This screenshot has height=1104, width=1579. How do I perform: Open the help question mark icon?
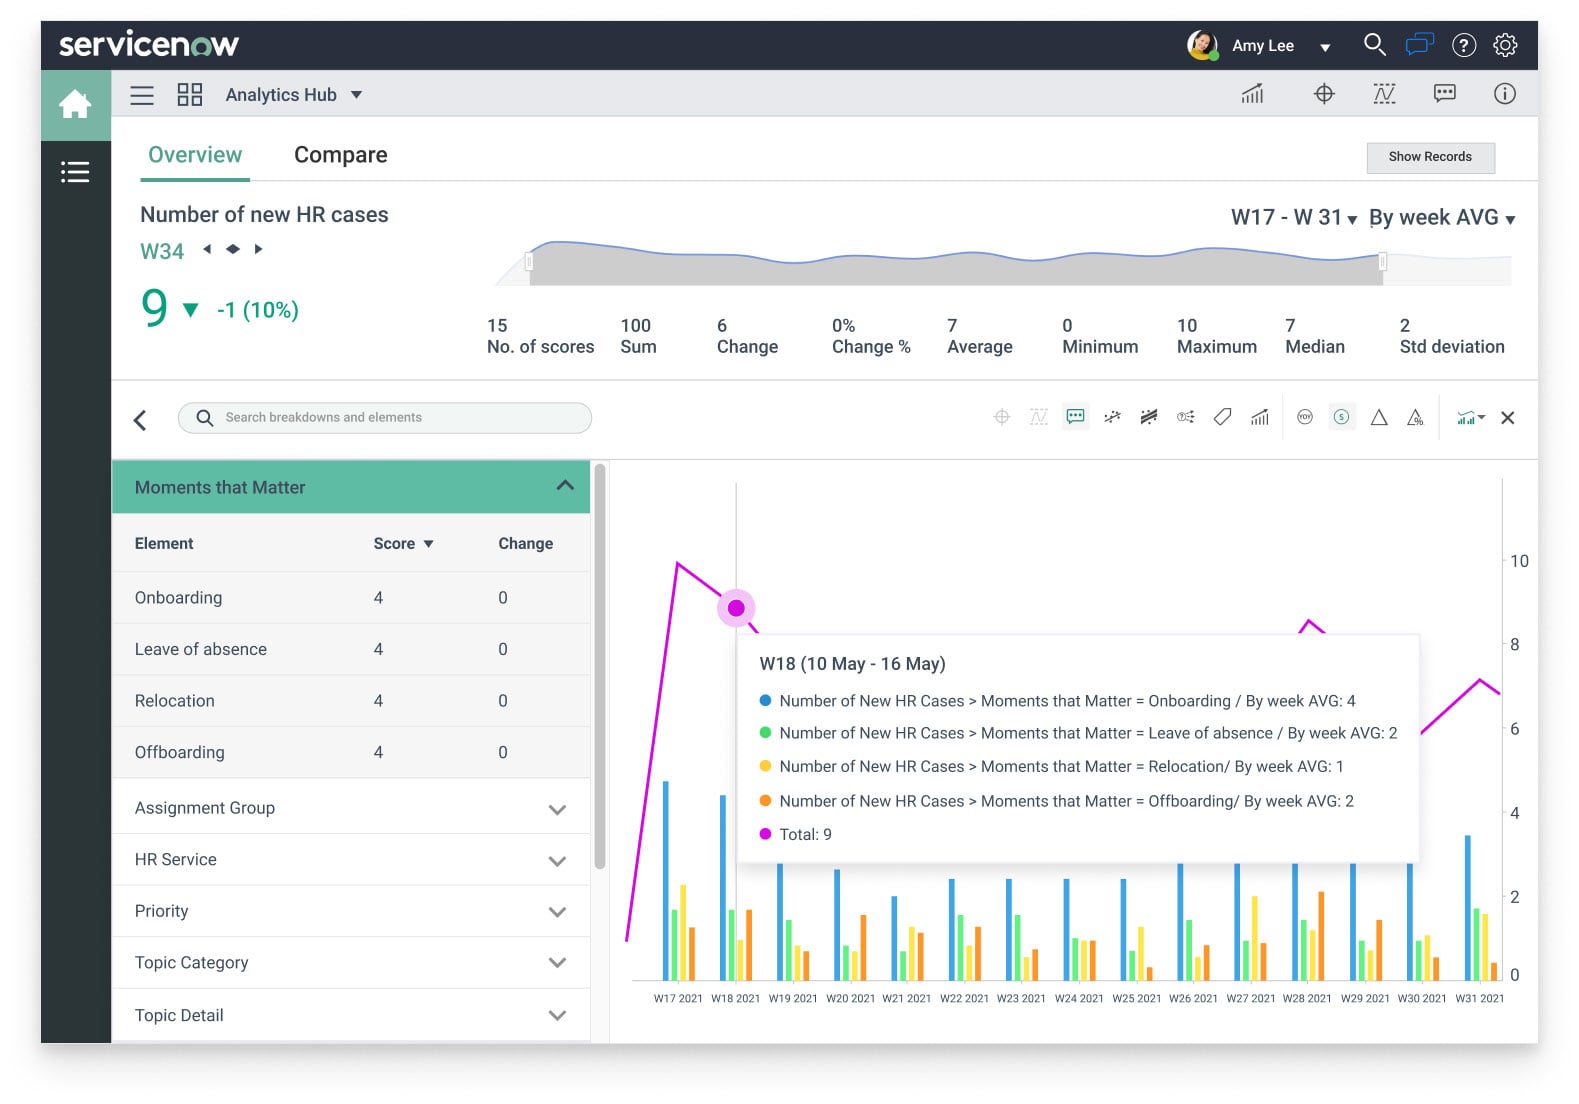pyautogui.click(x=1463, y=45)
